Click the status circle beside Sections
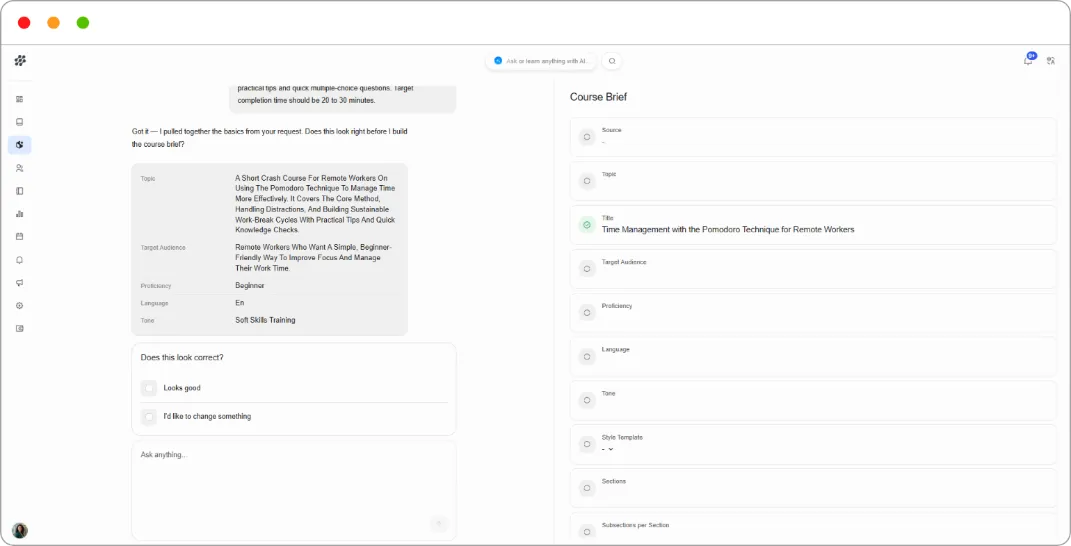This screenshot has height=546, width=1071. click(587, 488)
